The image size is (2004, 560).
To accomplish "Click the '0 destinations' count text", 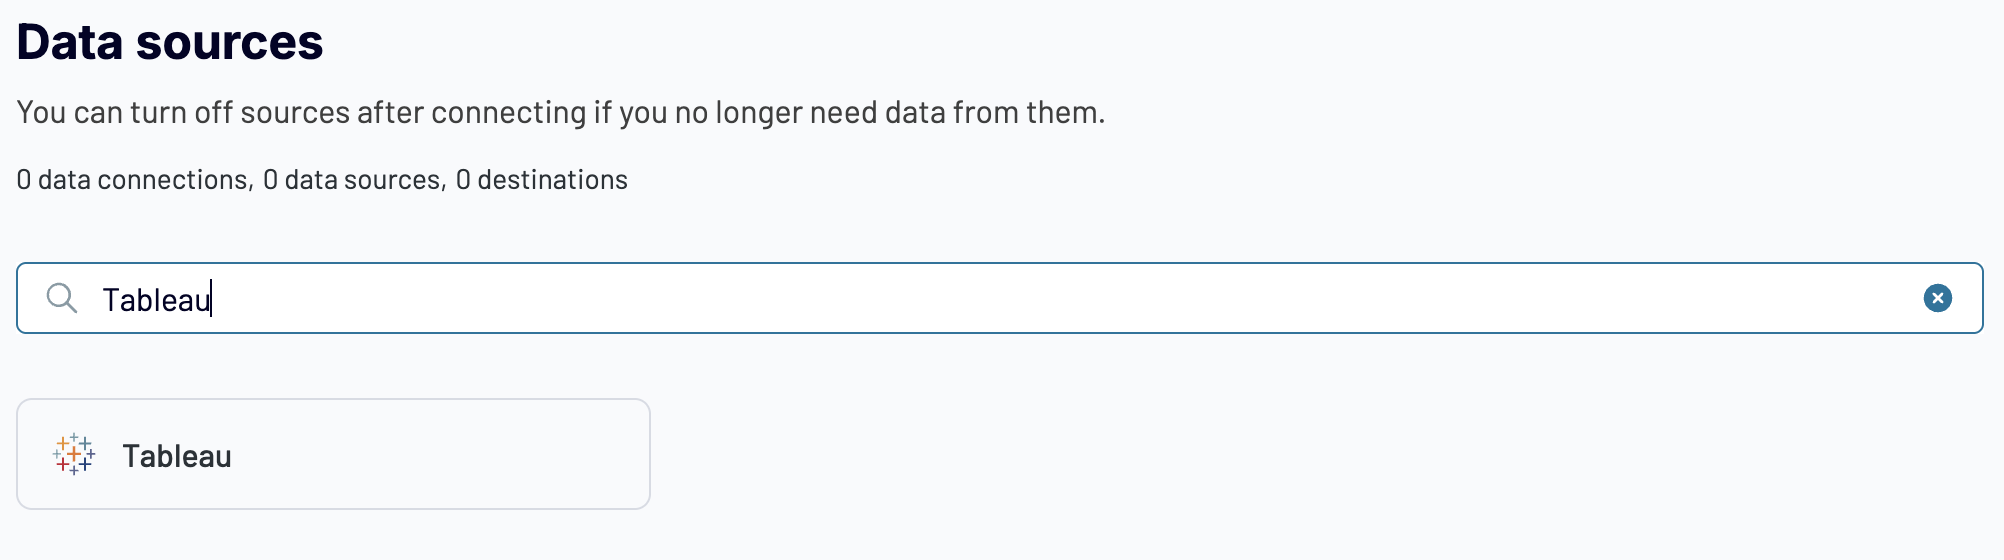I will pyautogui.click(x=542, y=180).
